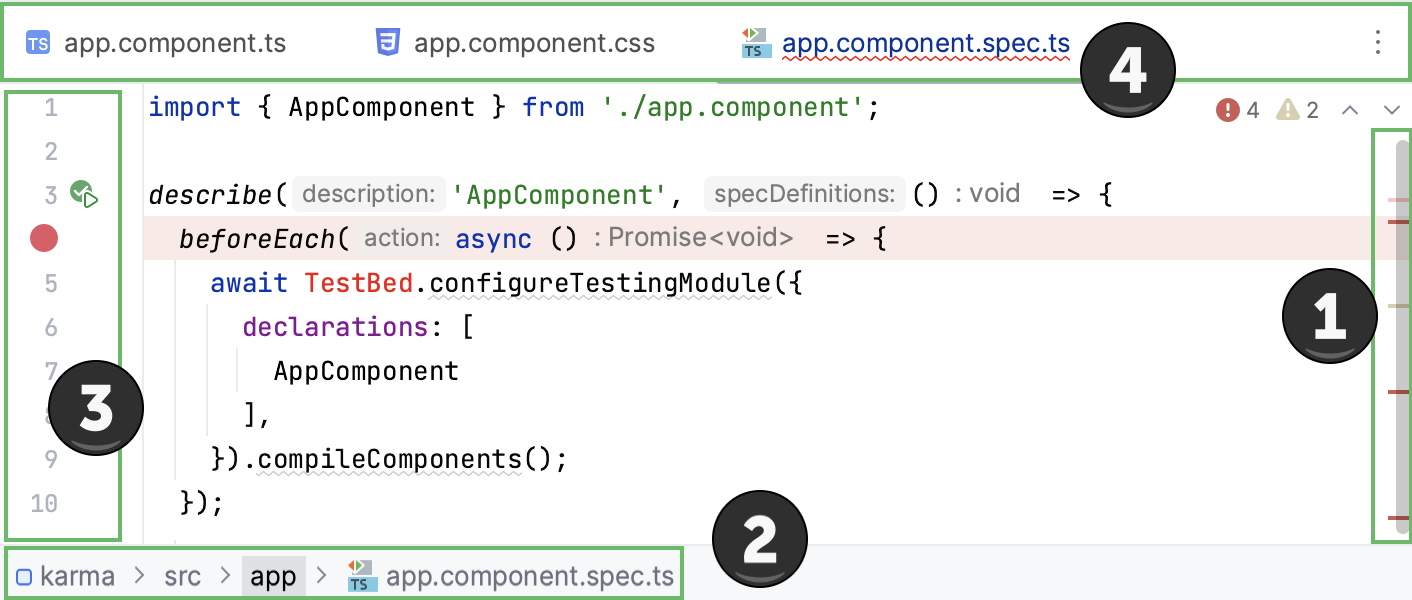Click the run test icon beside describe
This screenshot has height=600, width=1412.
coord(84,194)
